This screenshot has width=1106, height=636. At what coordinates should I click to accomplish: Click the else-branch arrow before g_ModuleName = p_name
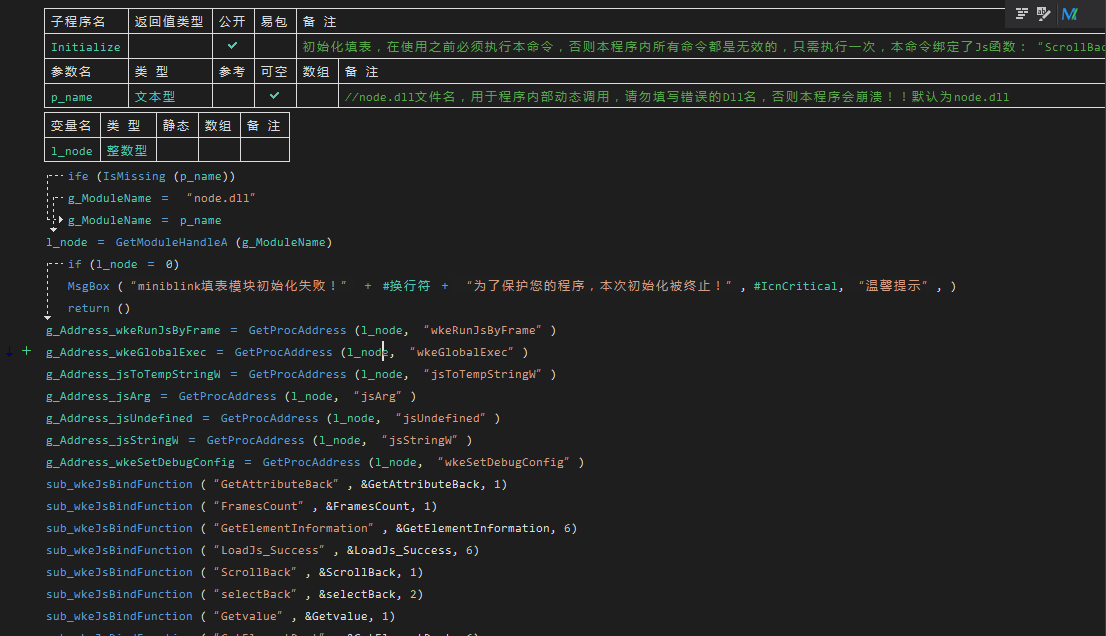(x=59, y=220)
